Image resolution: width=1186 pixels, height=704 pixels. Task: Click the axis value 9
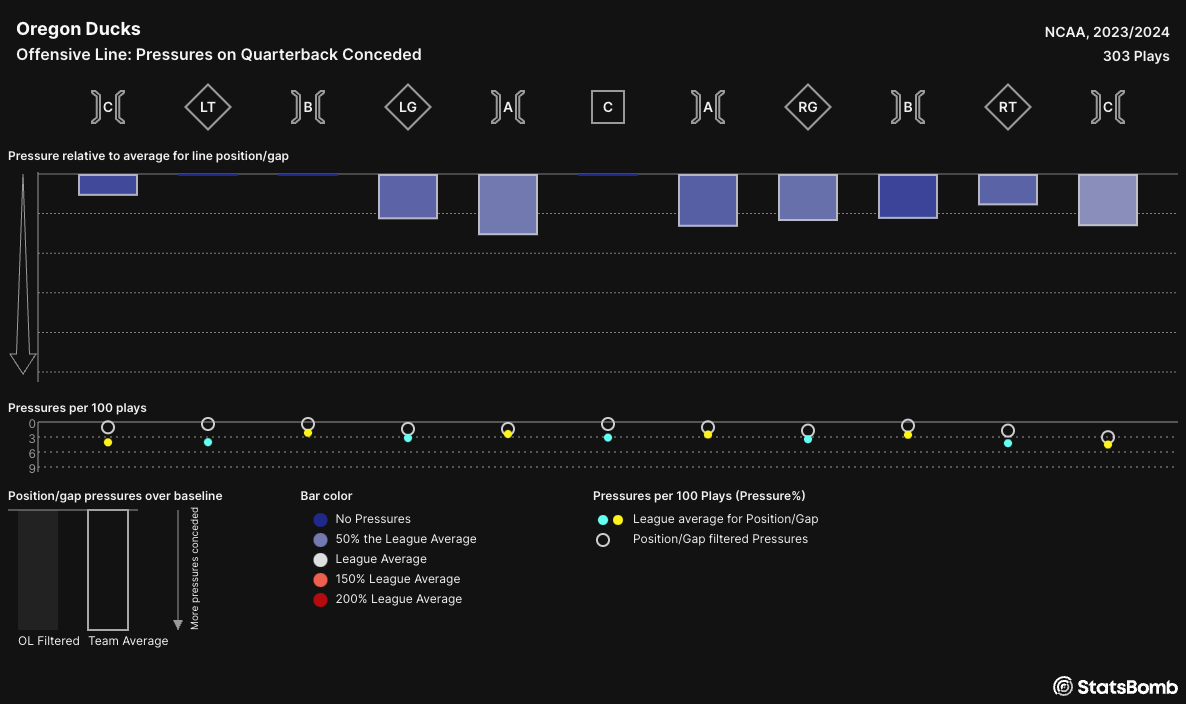click(33, 469)
